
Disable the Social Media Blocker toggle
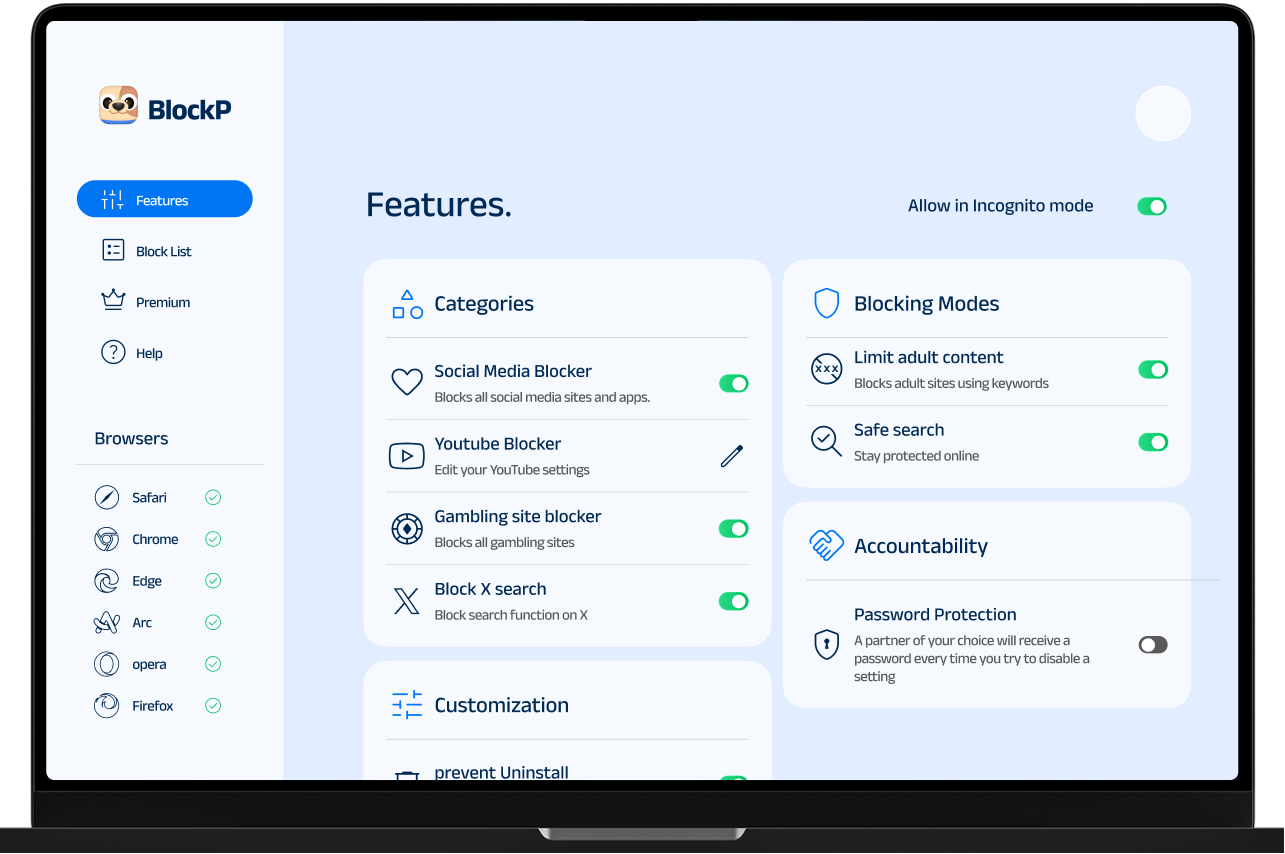[x=734, y=384]
